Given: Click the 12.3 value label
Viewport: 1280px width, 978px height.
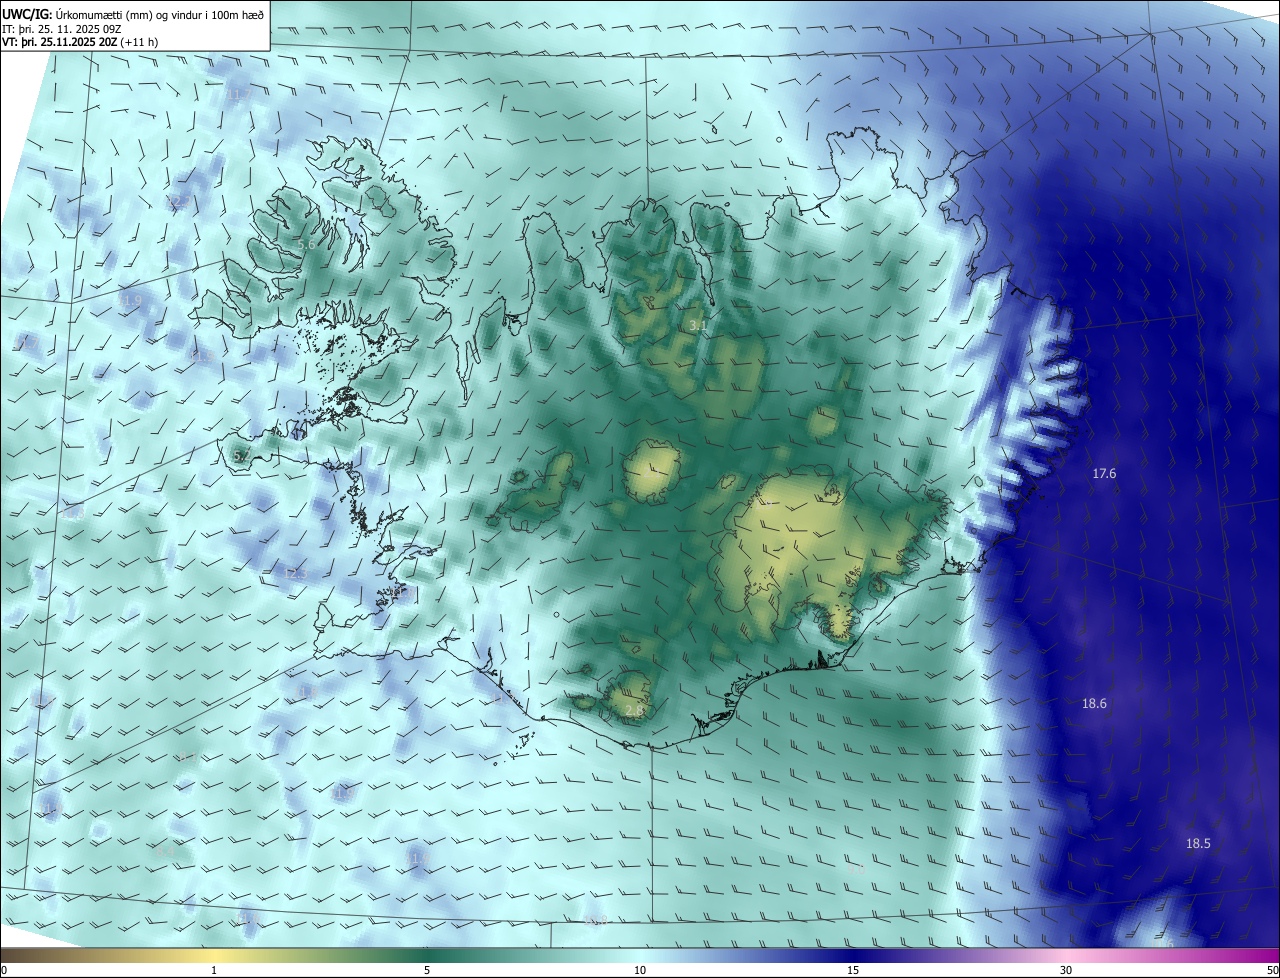Looking at the screenshot, I should click(x=294, y=574).
